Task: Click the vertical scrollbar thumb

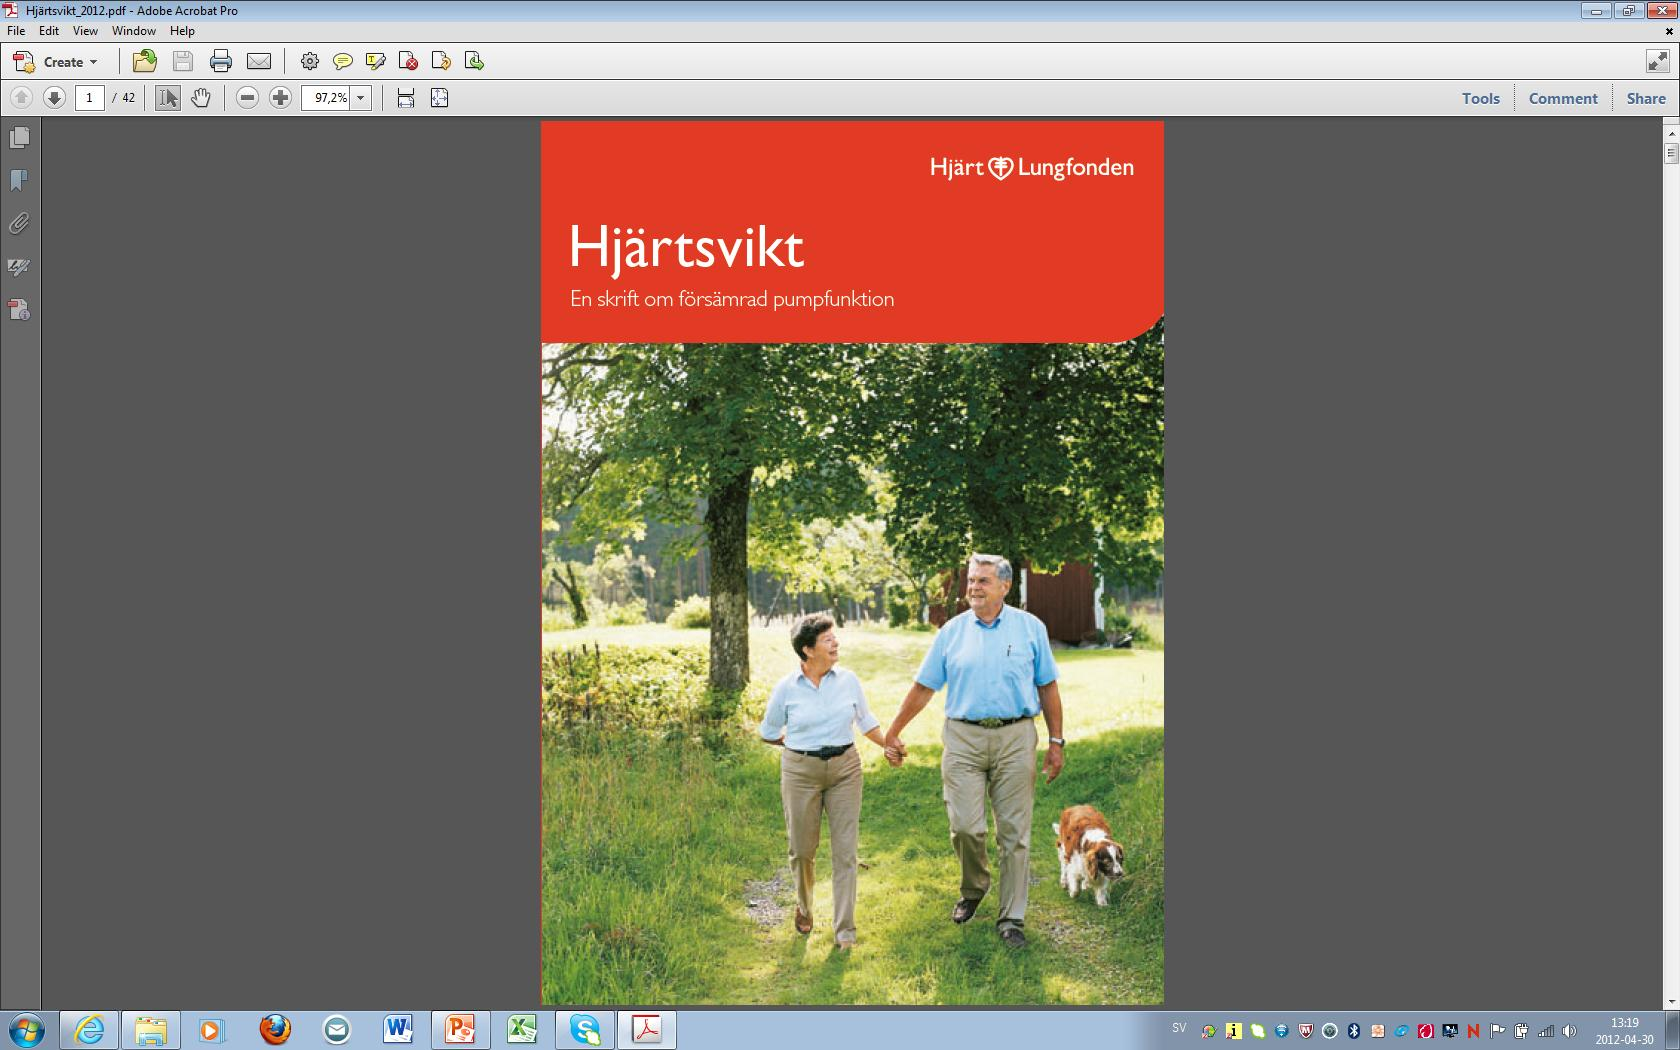Action: tap(1671, 153)
